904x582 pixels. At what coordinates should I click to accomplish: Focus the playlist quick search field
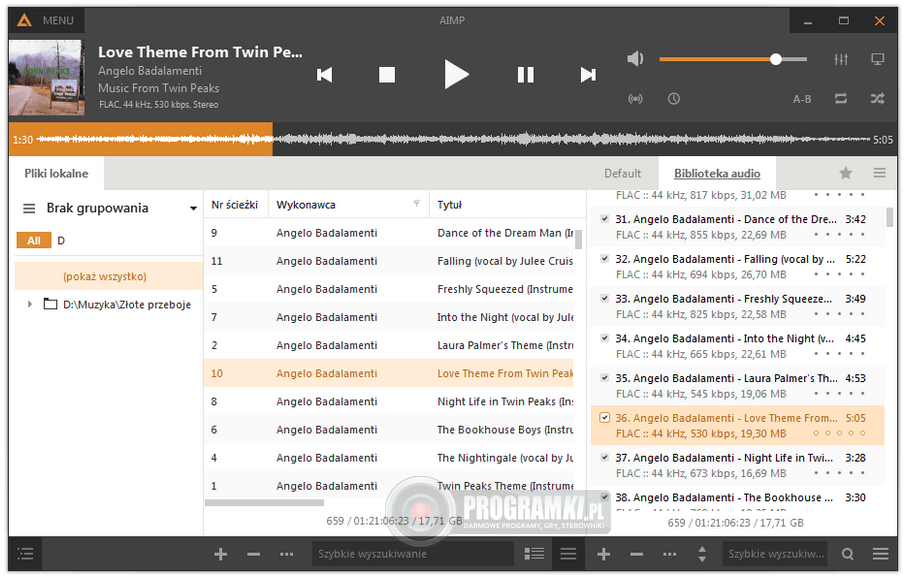[x=775, y=554]
